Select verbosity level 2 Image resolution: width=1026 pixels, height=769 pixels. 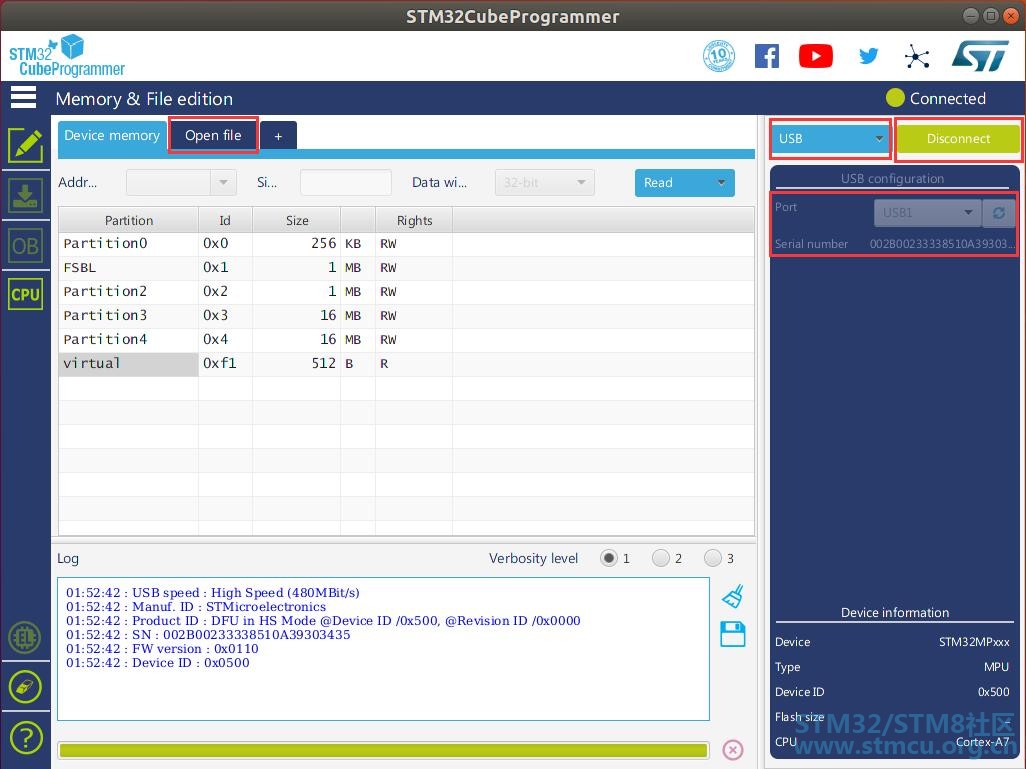tap(661, 558)
